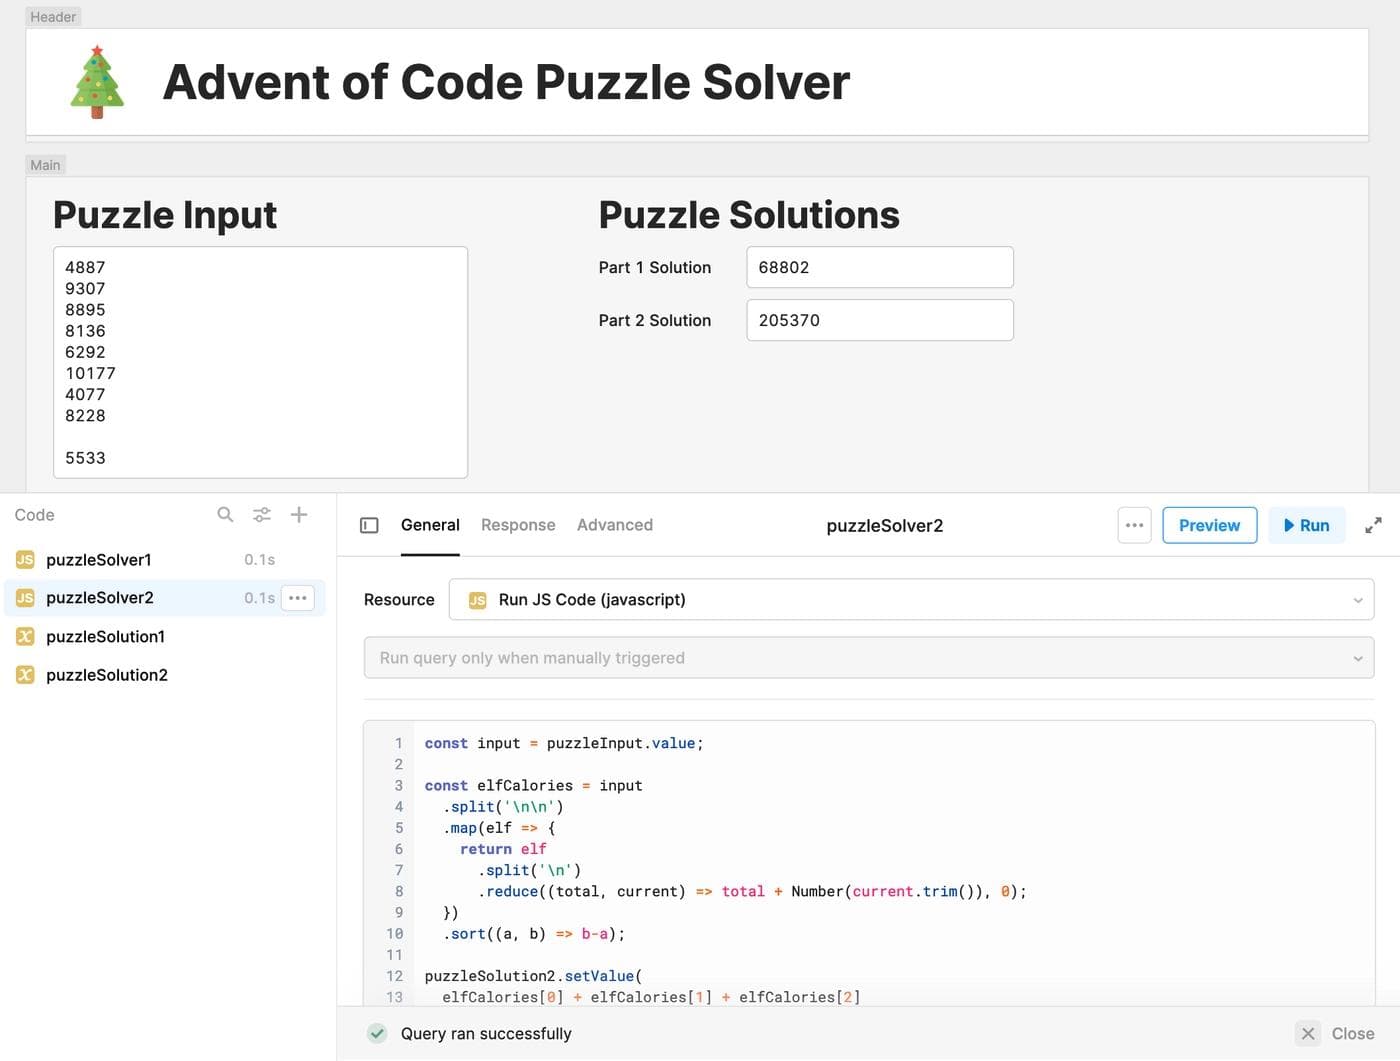The width and height of the screenshot is (1400, 1061).
Task: Open the ellipsis menu on puzzleSolver2
Action: (x=297, y=597)
